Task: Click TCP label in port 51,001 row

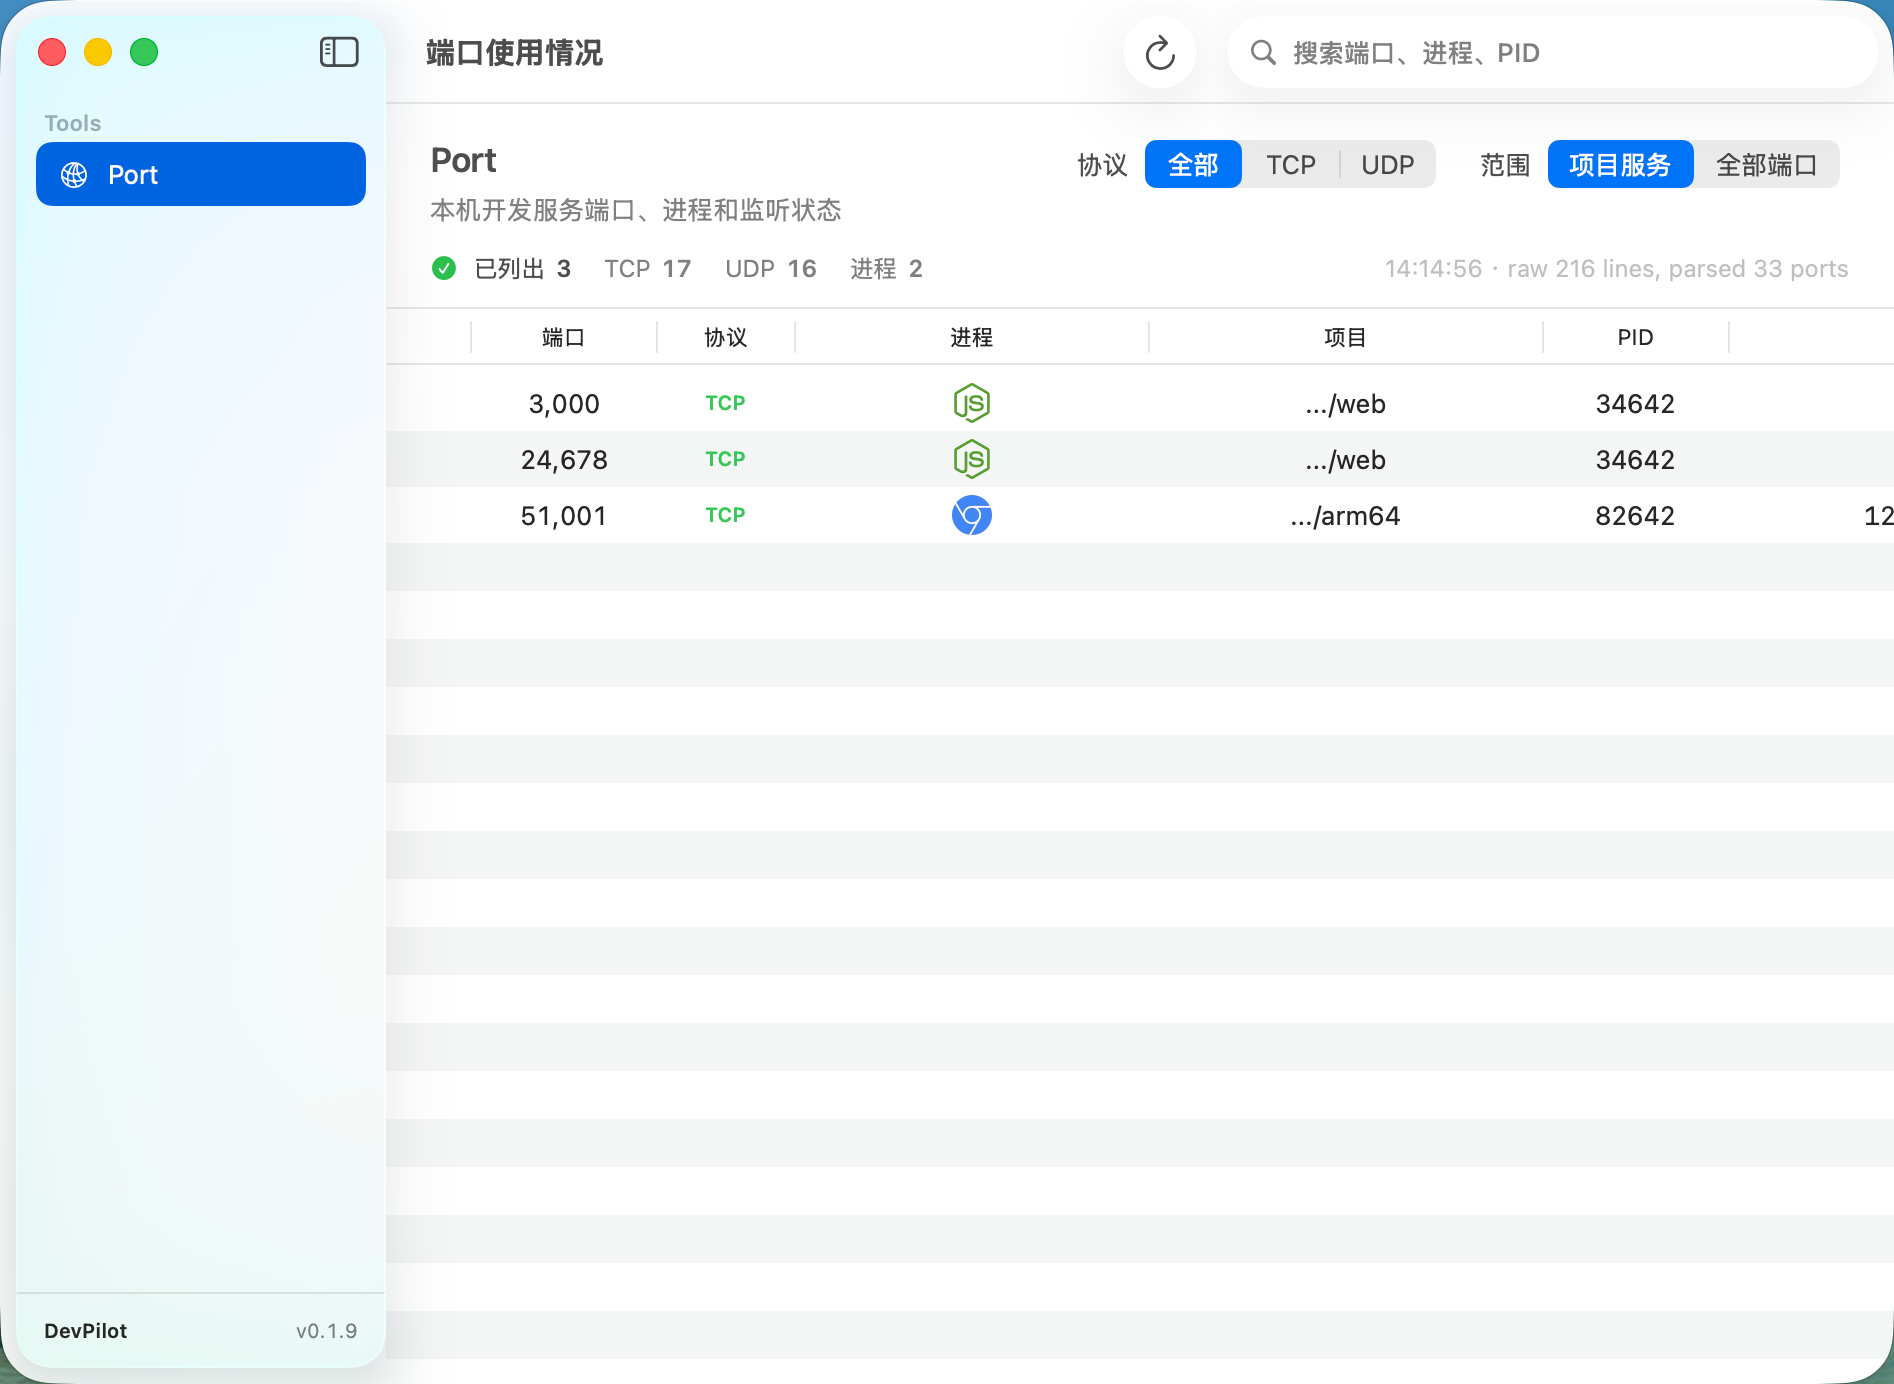Action: coord(725,515)
